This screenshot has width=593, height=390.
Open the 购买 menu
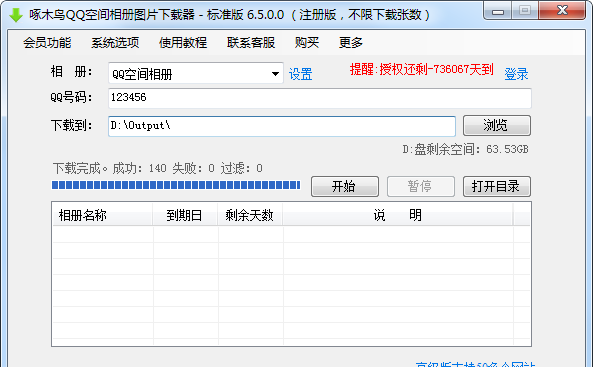point(307,43)
